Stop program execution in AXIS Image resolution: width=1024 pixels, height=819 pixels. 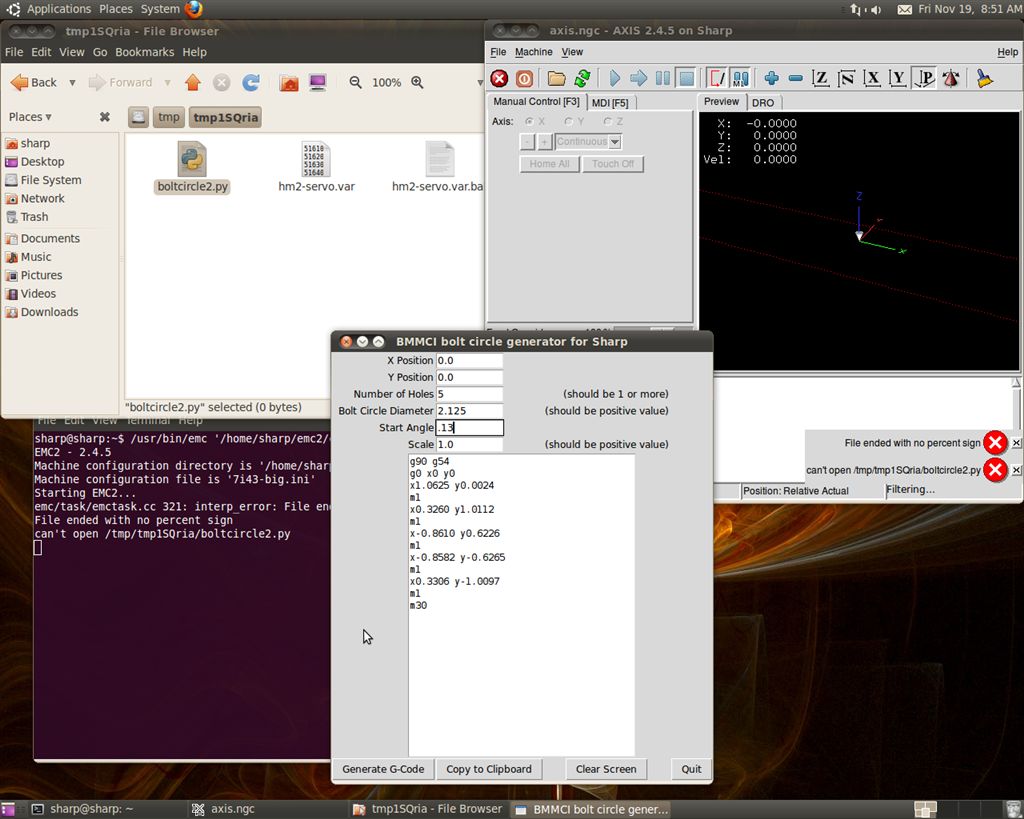pos(687,78)
